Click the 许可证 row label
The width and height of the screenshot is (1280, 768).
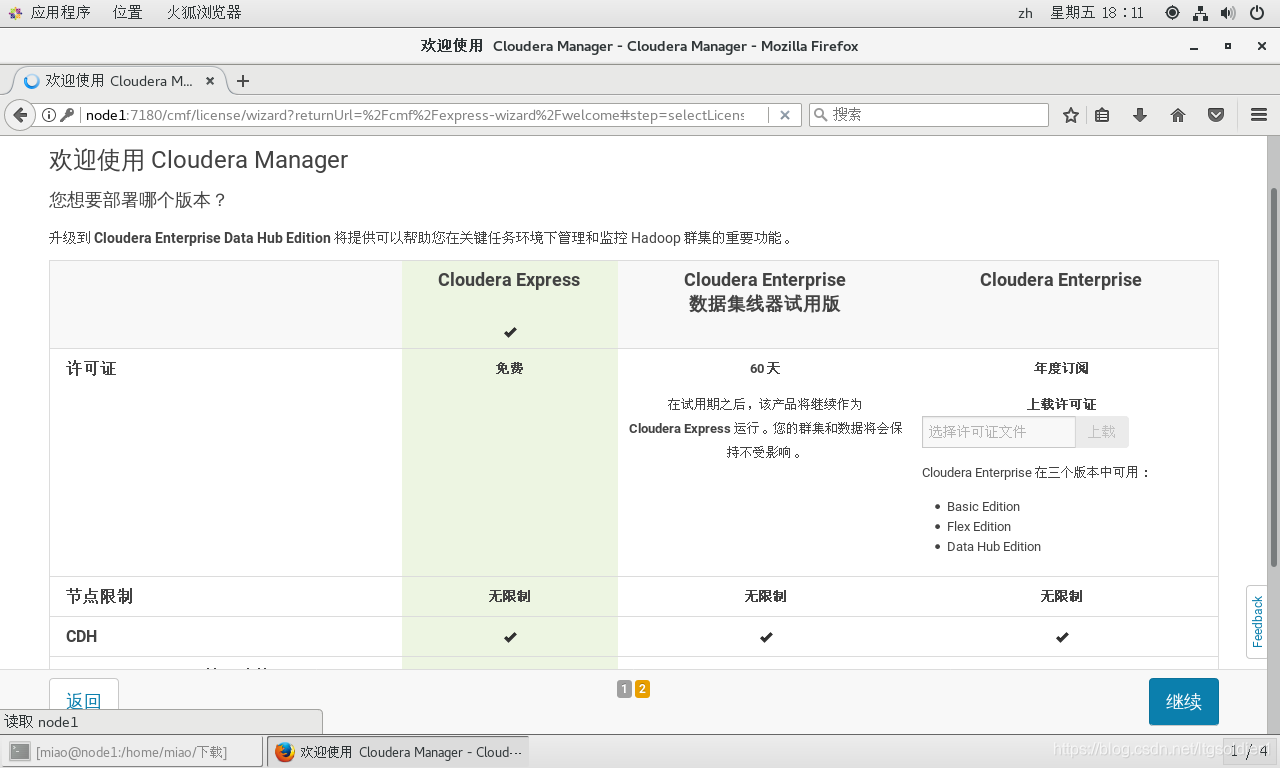click(x=91, y=368)
